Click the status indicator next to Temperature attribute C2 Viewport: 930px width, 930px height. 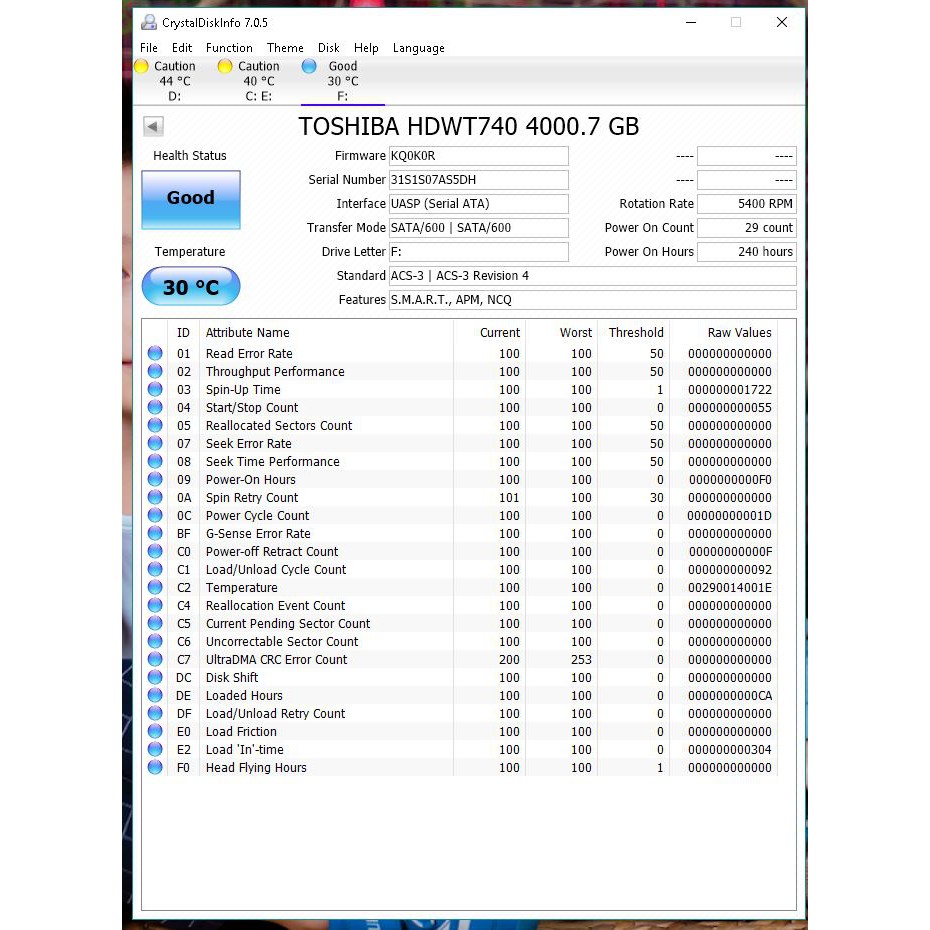click(155, 588)
